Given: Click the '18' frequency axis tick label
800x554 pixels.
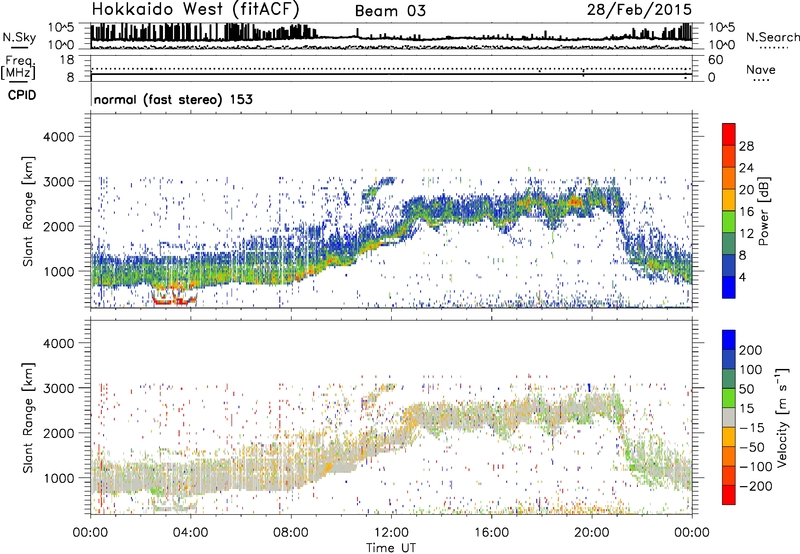Looking at the screenshot, I should [x=67, y=60].
